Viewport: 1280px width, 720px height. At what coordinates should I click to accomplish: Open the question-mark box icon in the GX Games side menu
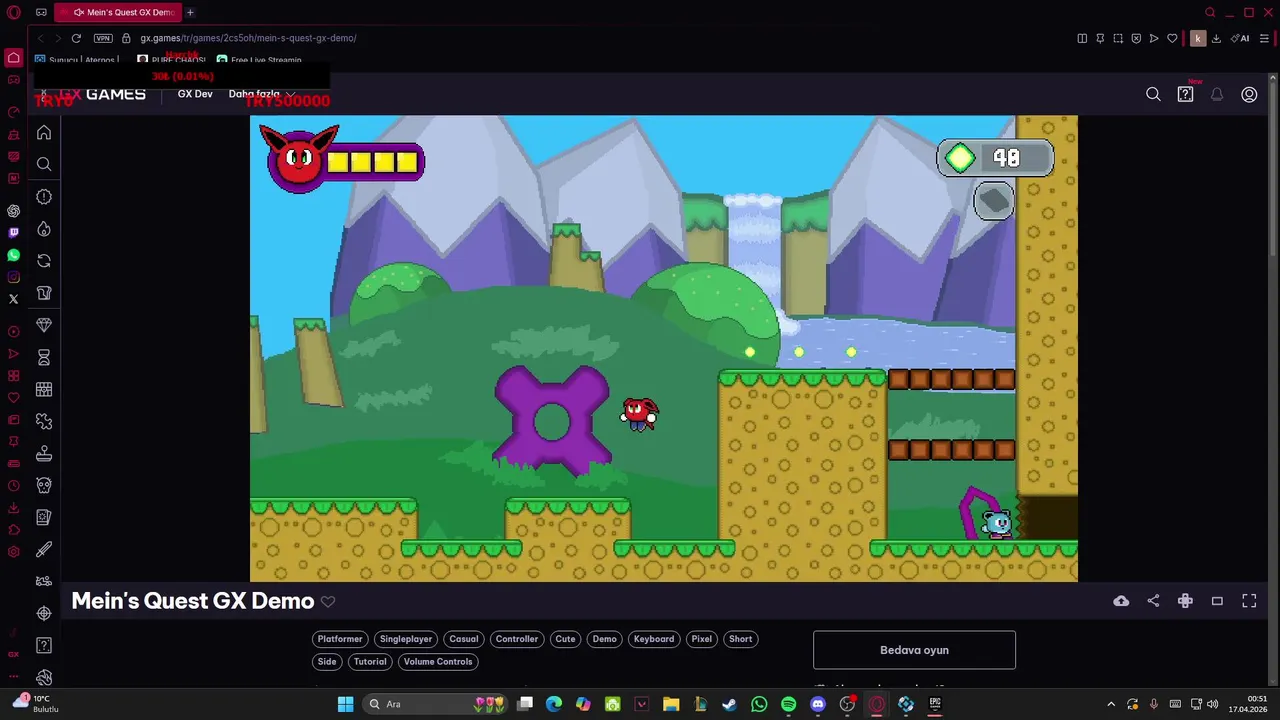44,645
